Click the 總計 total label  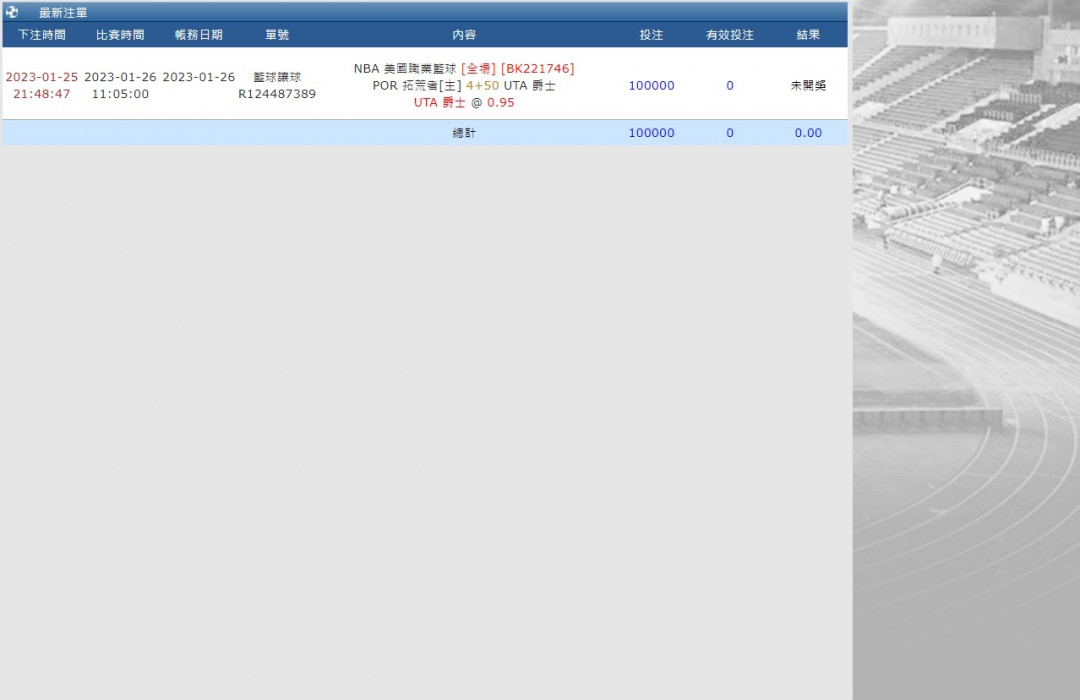(464, 133)
